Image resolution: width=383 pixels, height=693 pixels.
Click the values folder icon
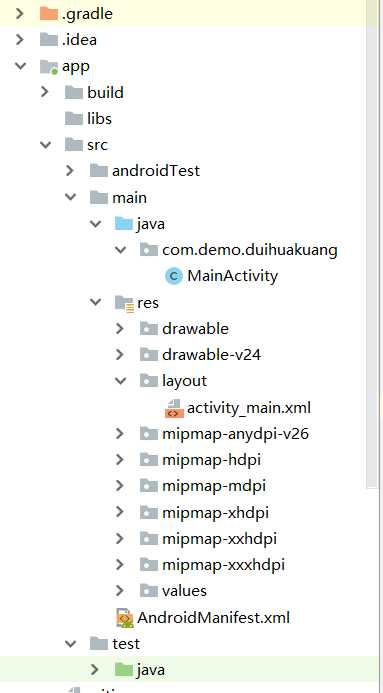pos(149,591)
